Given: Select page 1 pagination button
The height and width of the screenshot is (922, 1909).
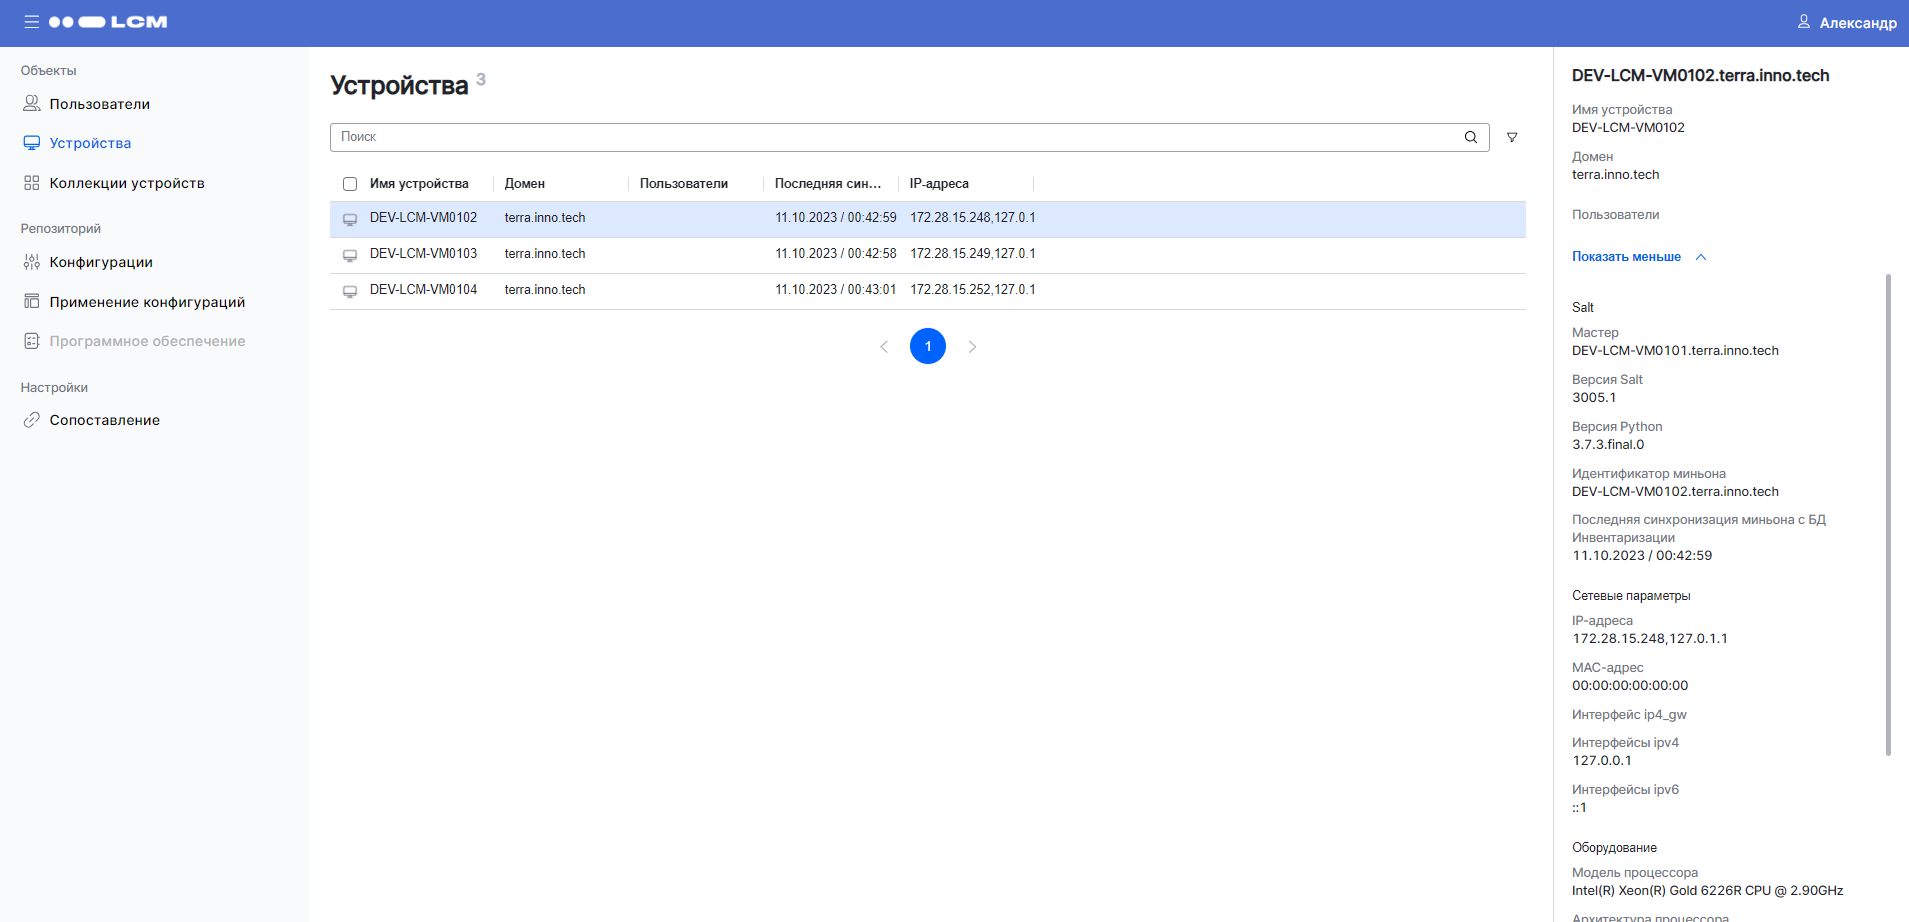Looking at the screenshot, I should 928,346.
